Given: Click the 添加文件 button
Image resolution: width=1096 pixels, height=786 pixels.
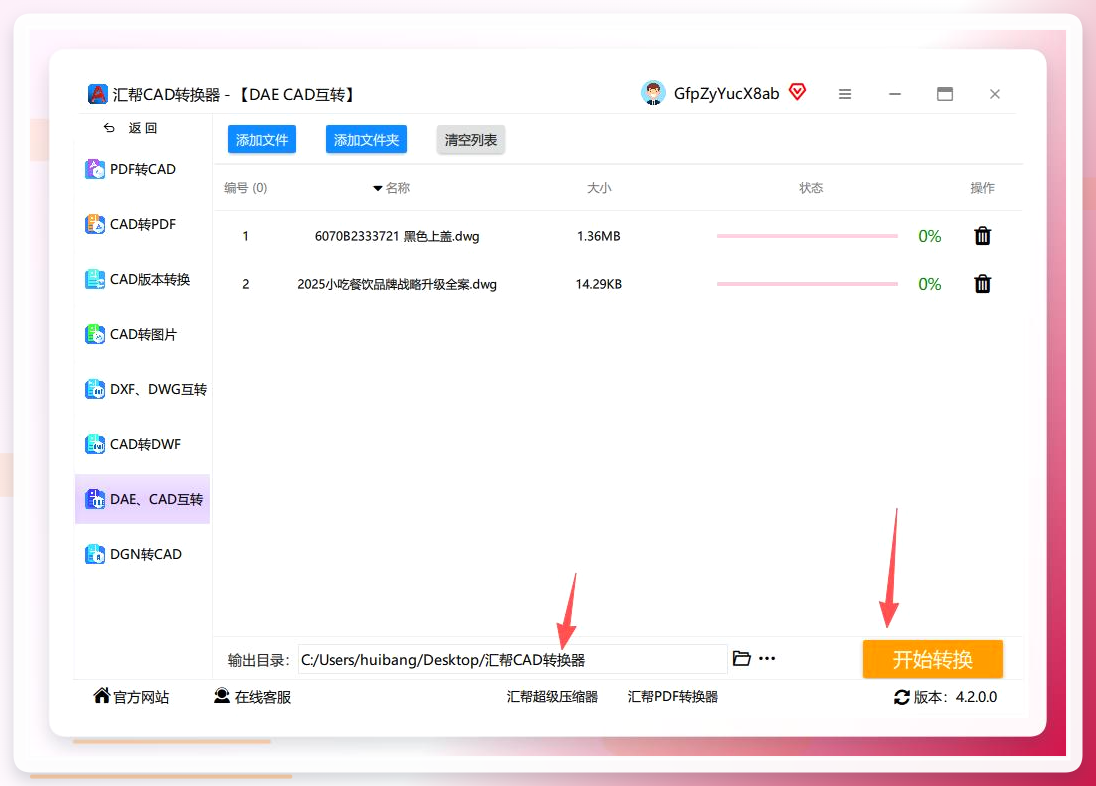Looking at the screenshot, I should 262,140.
